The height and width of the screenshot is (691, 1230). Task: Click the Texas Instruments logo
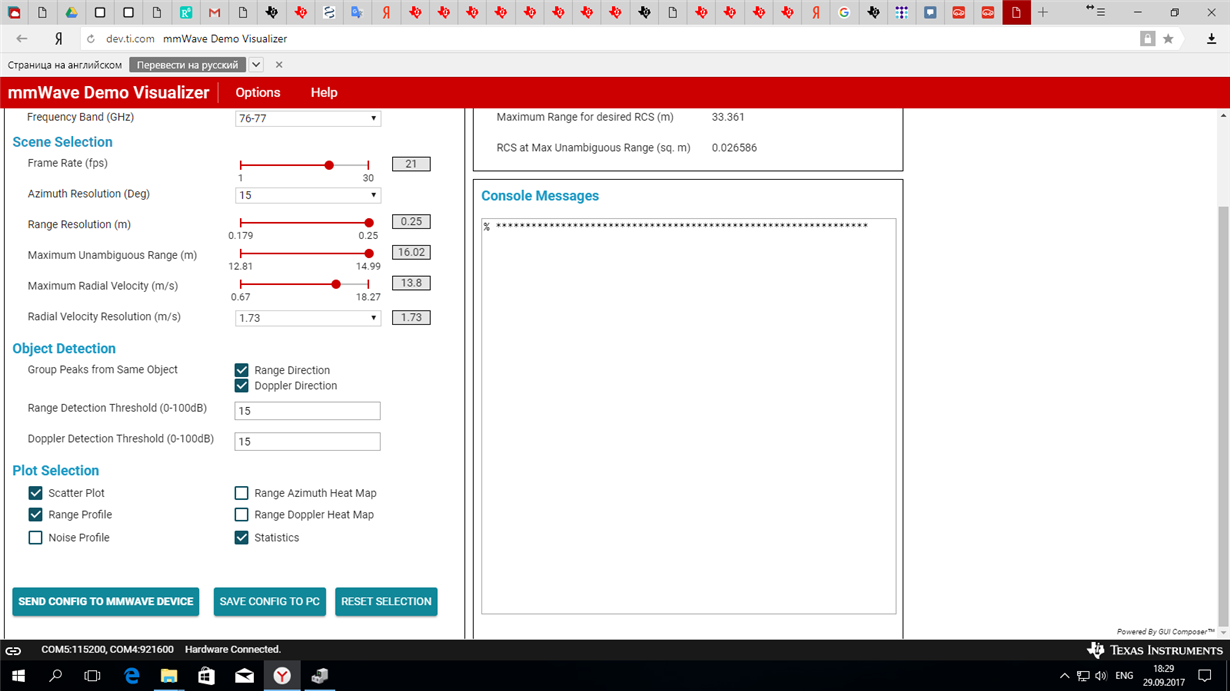click(x=1155, y=650)
